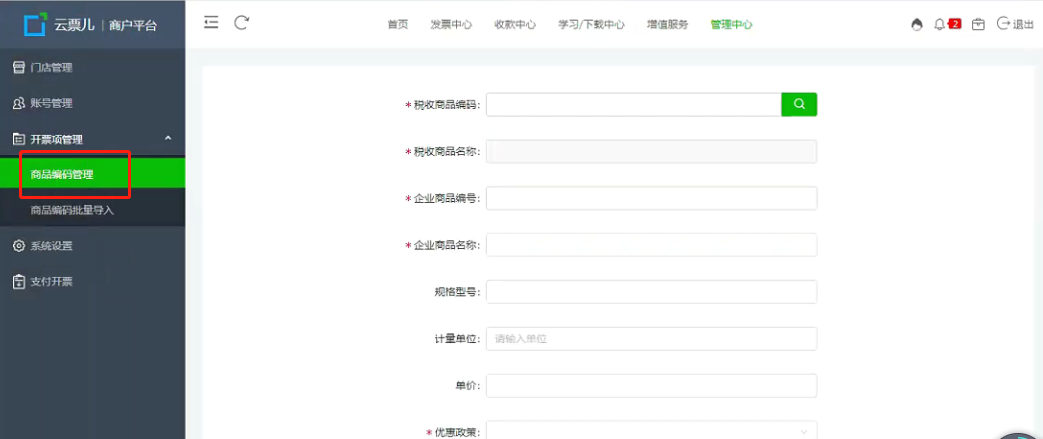
Task: Open the 优惠政策 dropdown
Action: point(651,431)
